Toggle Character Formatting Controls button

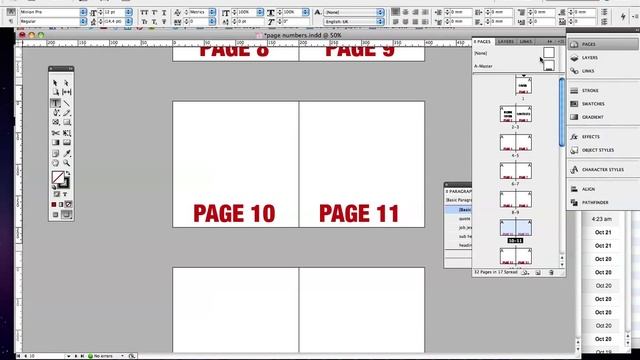click(x=11, y=12)
